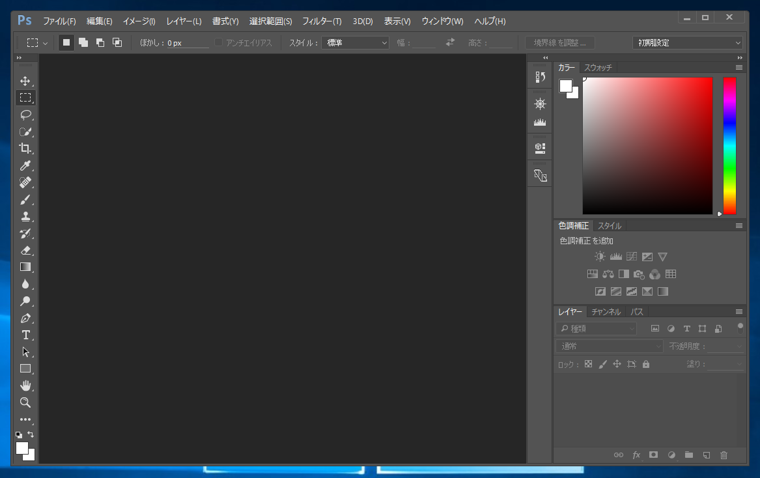Select the Pen tool
760x478 pixels.
click(x=25, y=318)
